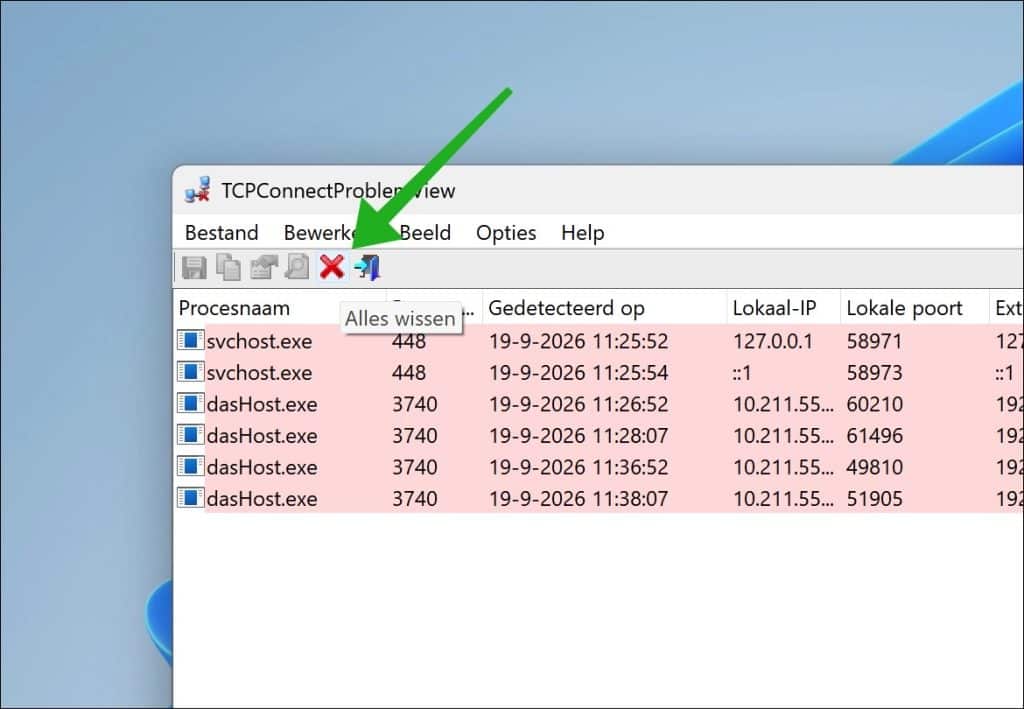Click the process icon of the 11:26:52 dasHost.exe row
The width and height of the screenshot is (1024, 709).
tap(190, 403)
